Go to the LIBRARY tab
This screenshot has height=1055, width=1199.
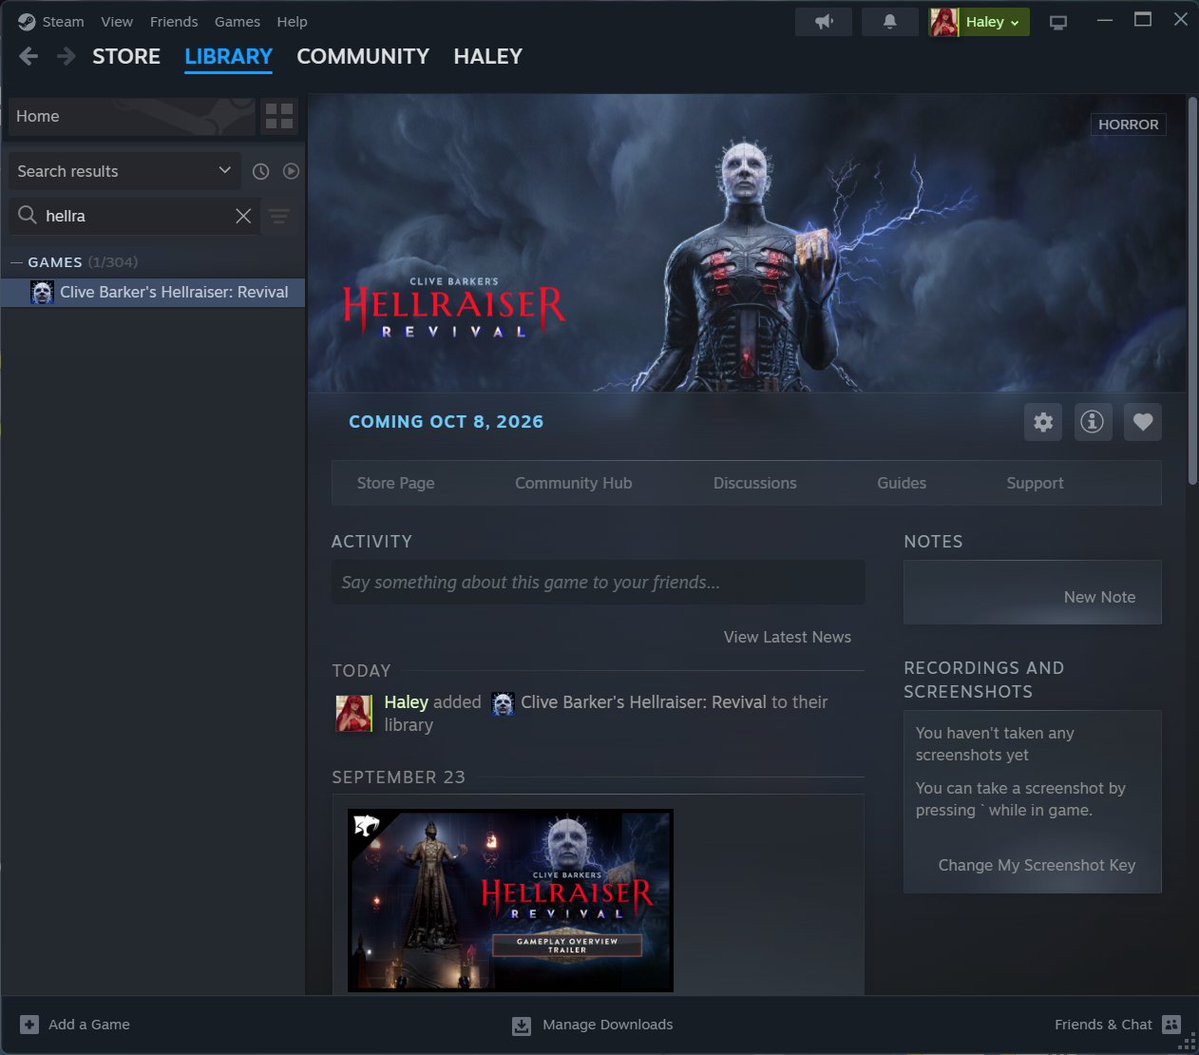pos(229,57)
